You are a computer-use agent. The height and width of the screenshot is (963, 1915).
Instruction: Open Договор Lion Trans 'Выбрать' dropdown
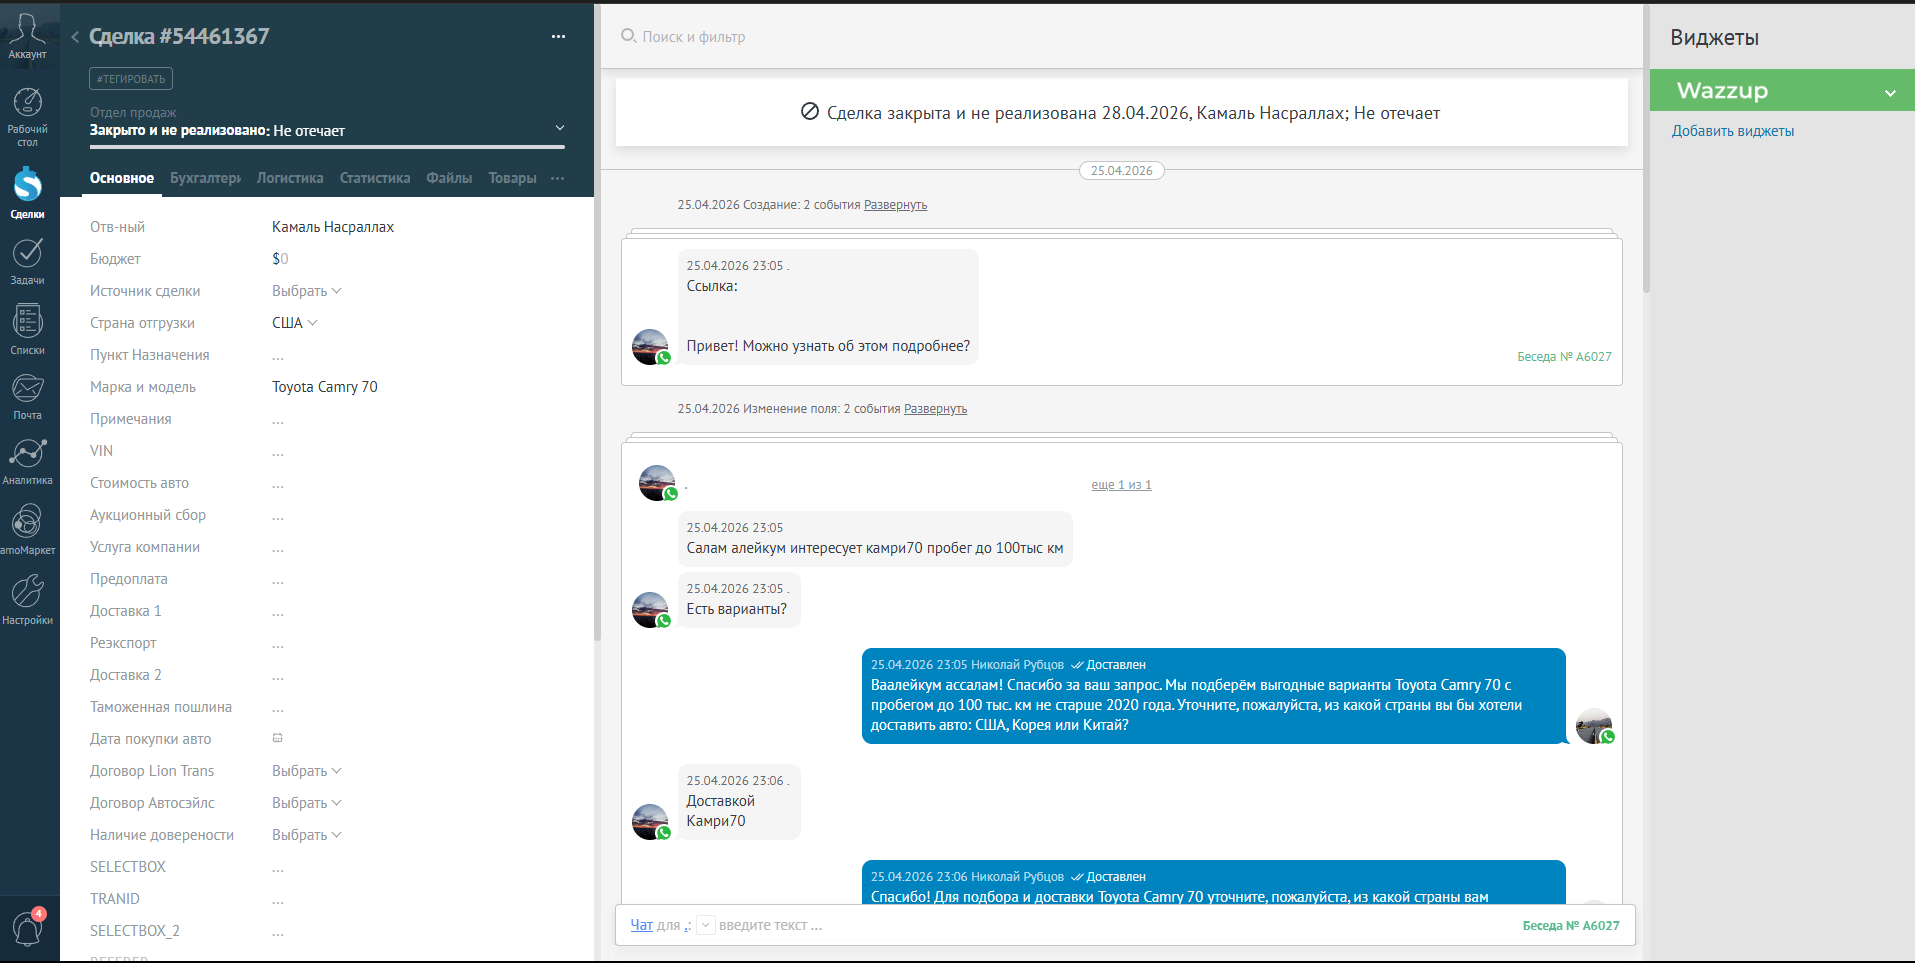tap(306, 771)
